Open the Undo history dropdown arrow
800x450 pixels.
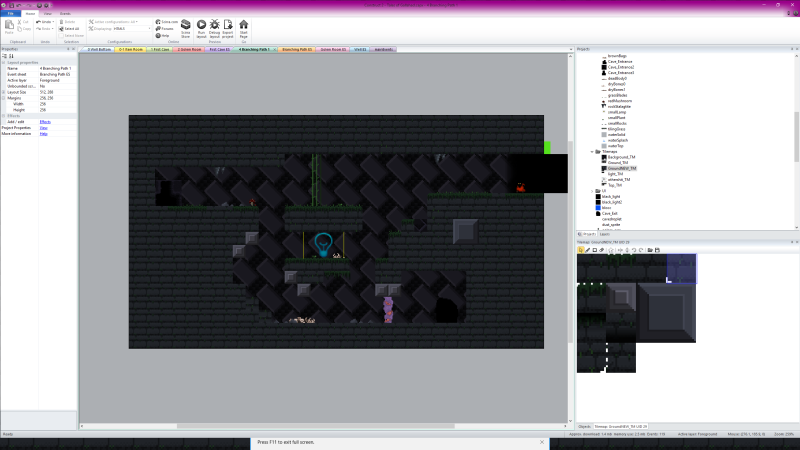(53, 22)
